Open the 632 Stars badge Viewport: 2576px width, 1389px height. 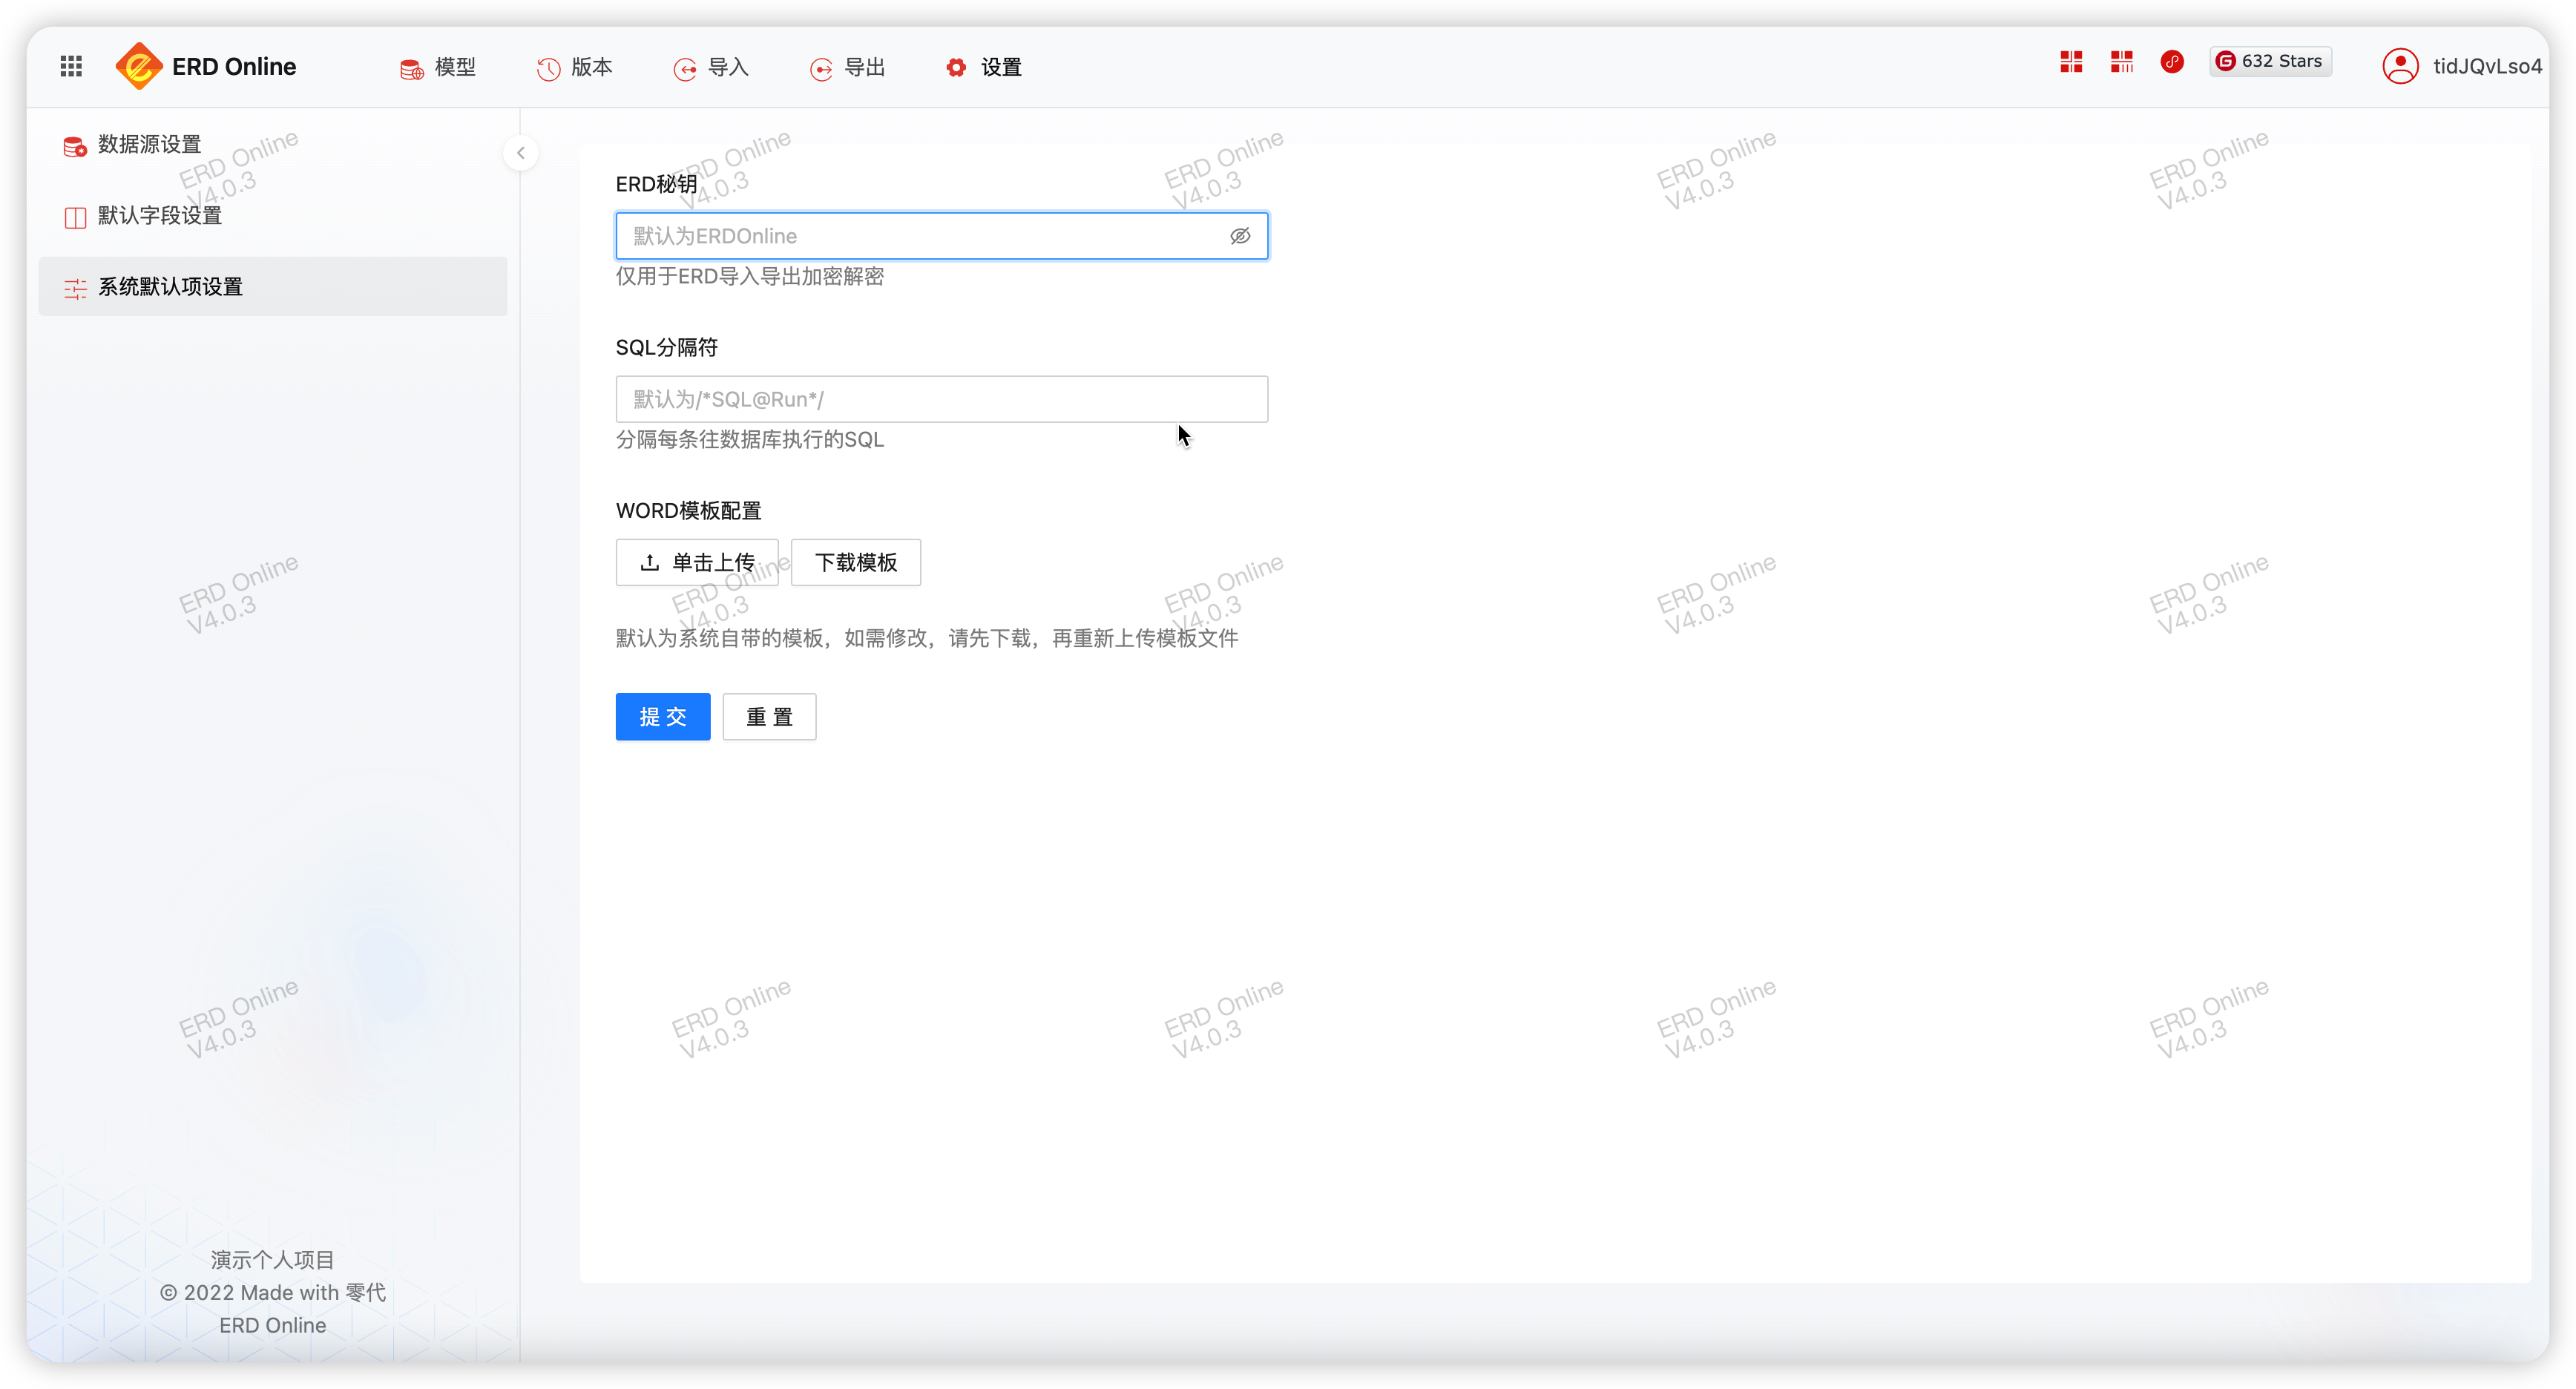2270,61
